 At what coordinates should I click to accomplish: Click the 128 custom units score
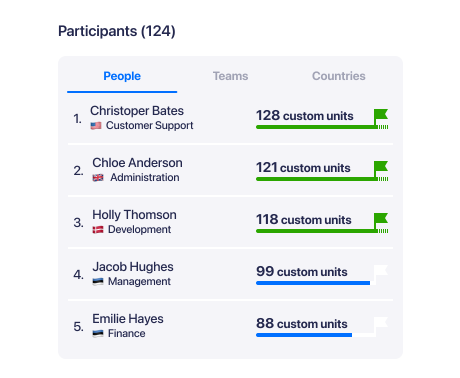coord(305,116)
